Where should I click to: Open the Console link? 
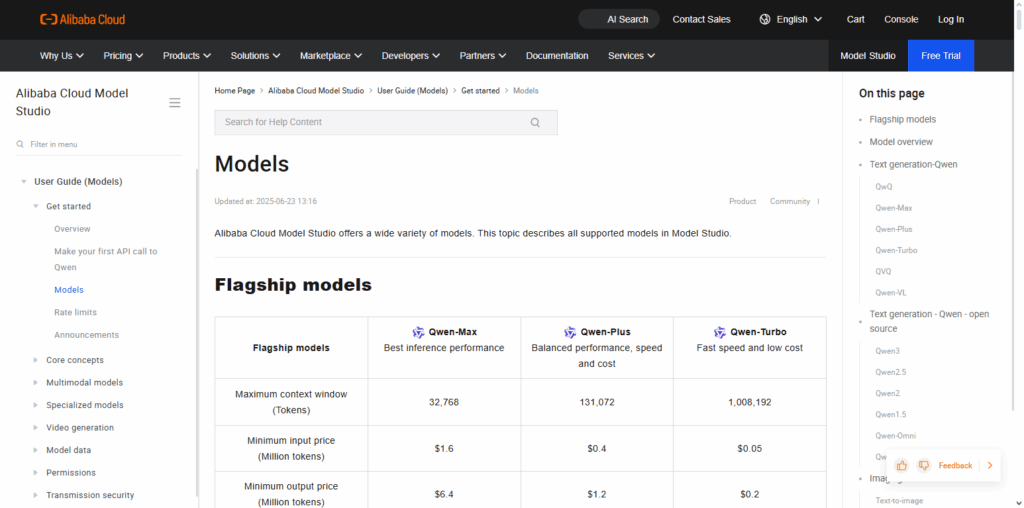[x=901, y=20]
